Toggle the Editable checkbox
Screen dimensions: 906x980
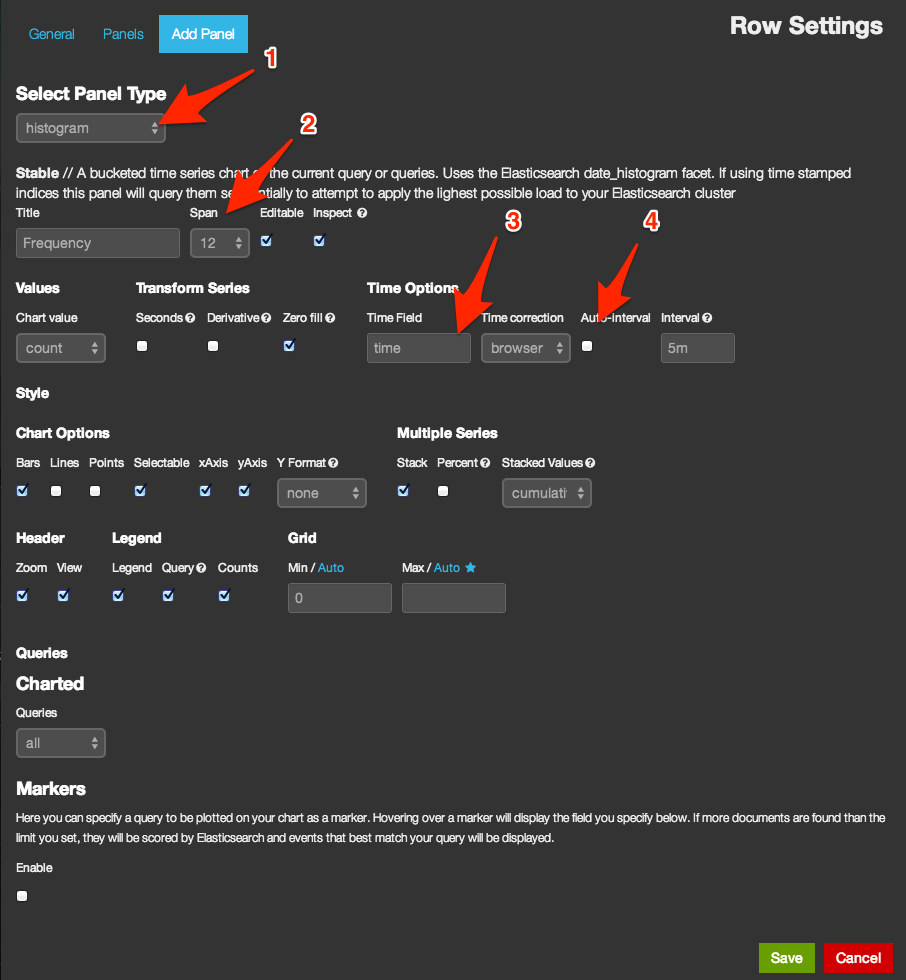tap(266, 241)
